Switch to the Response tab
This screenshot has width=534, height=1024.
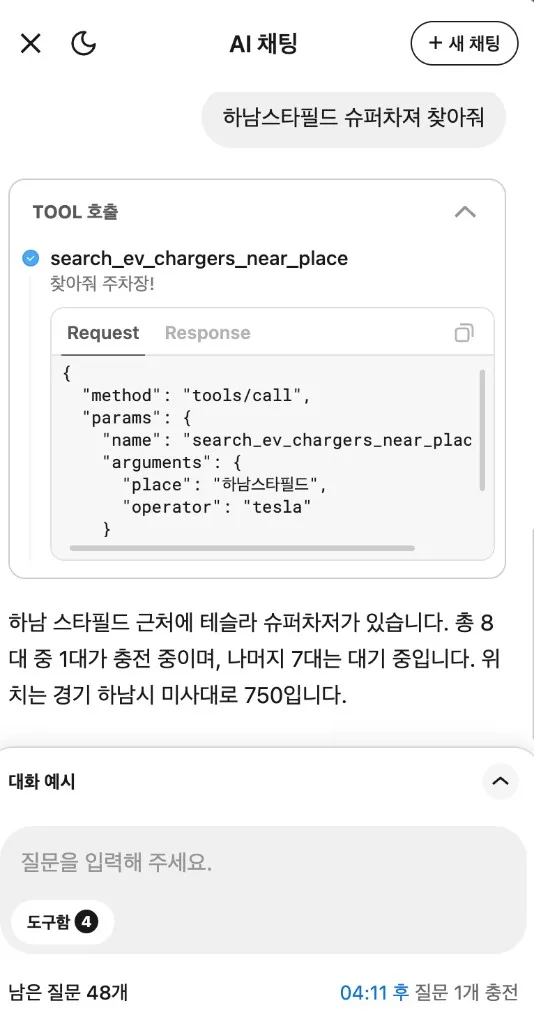208,333
